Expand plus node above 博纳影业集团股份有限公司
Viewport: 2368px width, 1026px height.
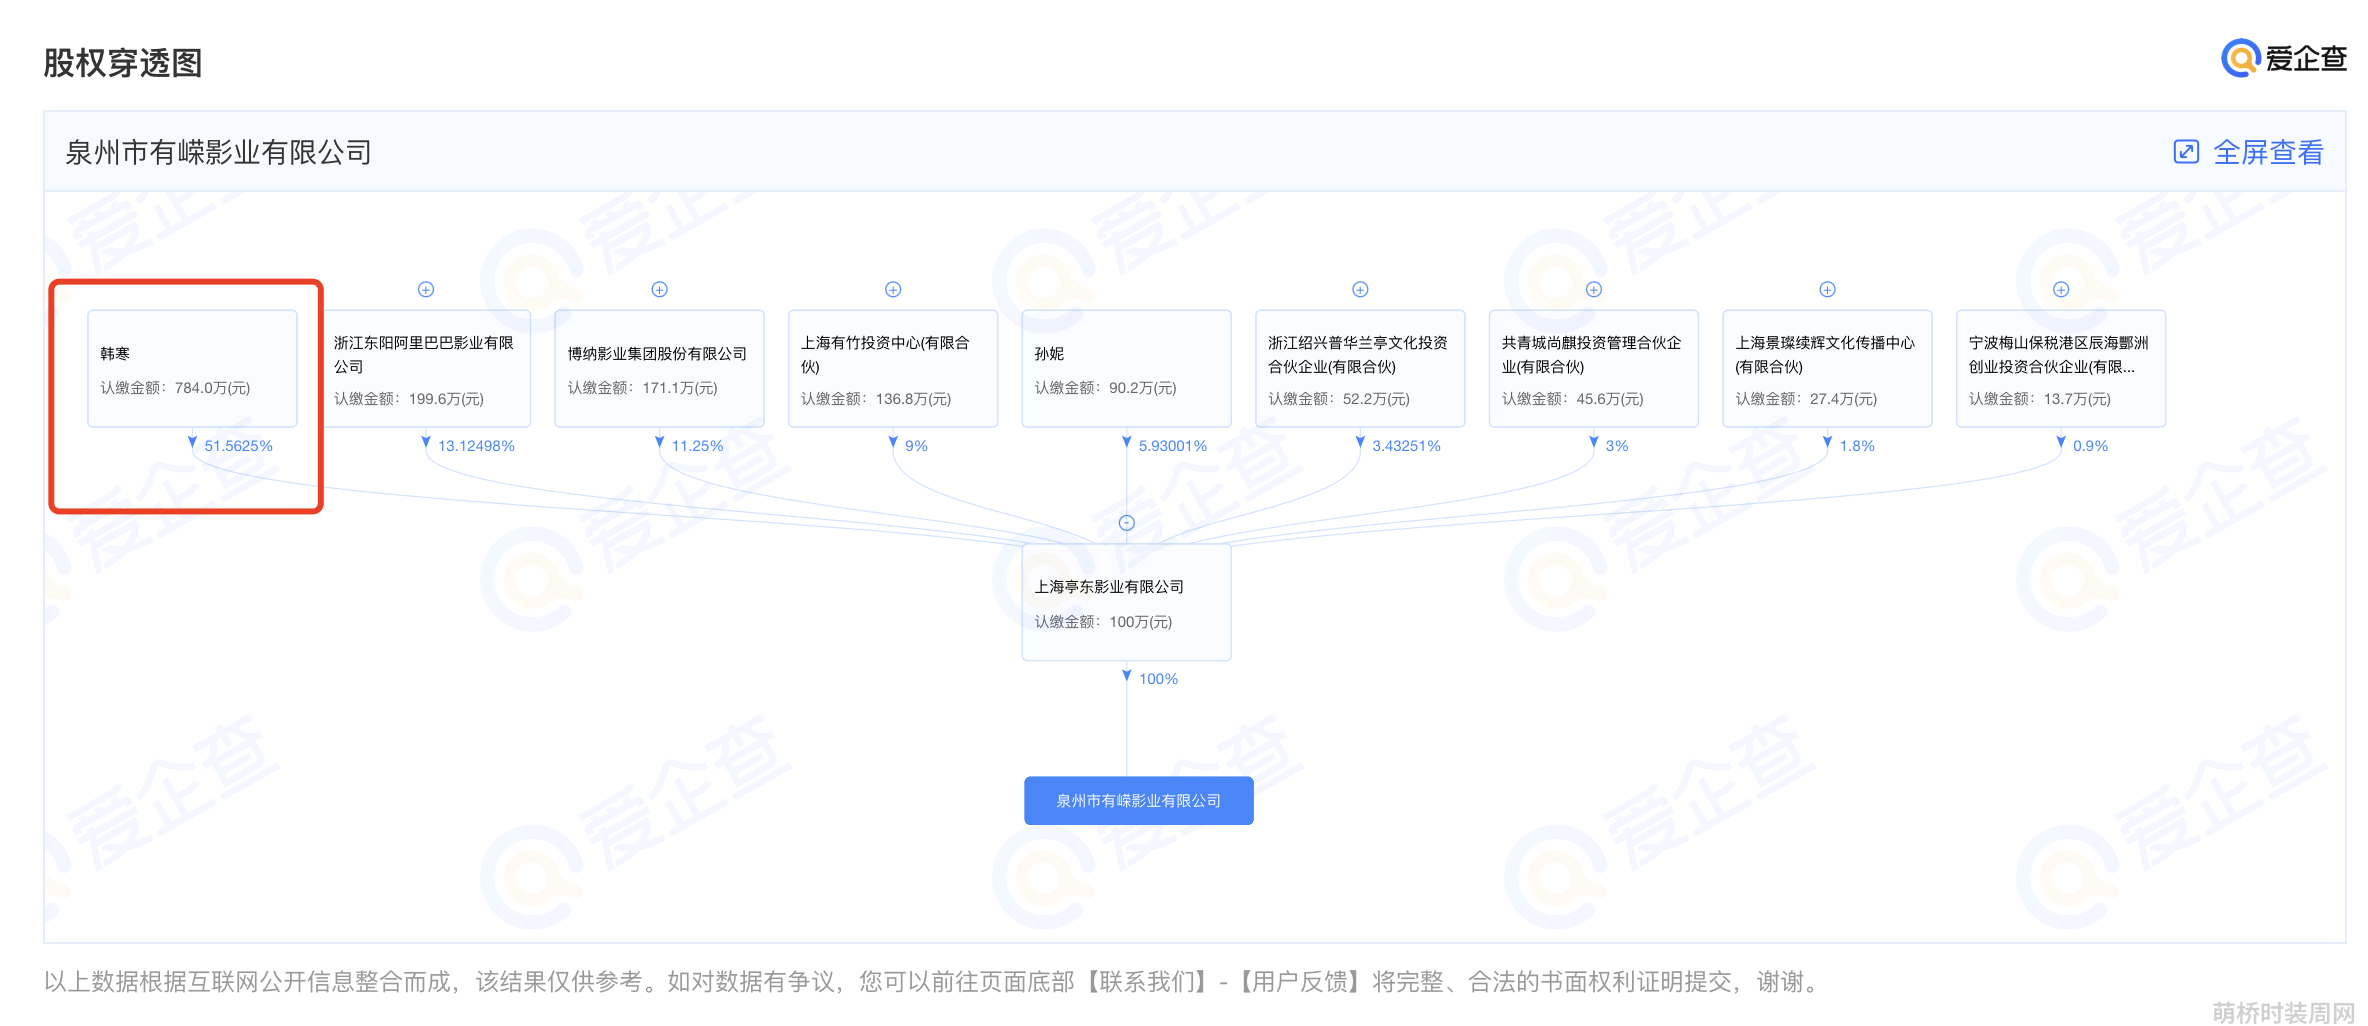pyautogui.click(x=660, y=289)
